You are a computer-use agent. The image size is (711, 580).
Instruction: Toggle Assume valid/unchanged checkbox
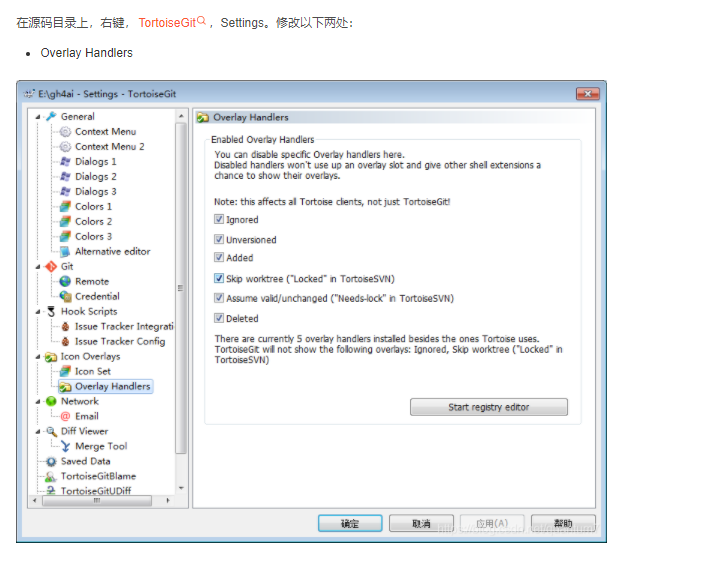pos(219,298)
